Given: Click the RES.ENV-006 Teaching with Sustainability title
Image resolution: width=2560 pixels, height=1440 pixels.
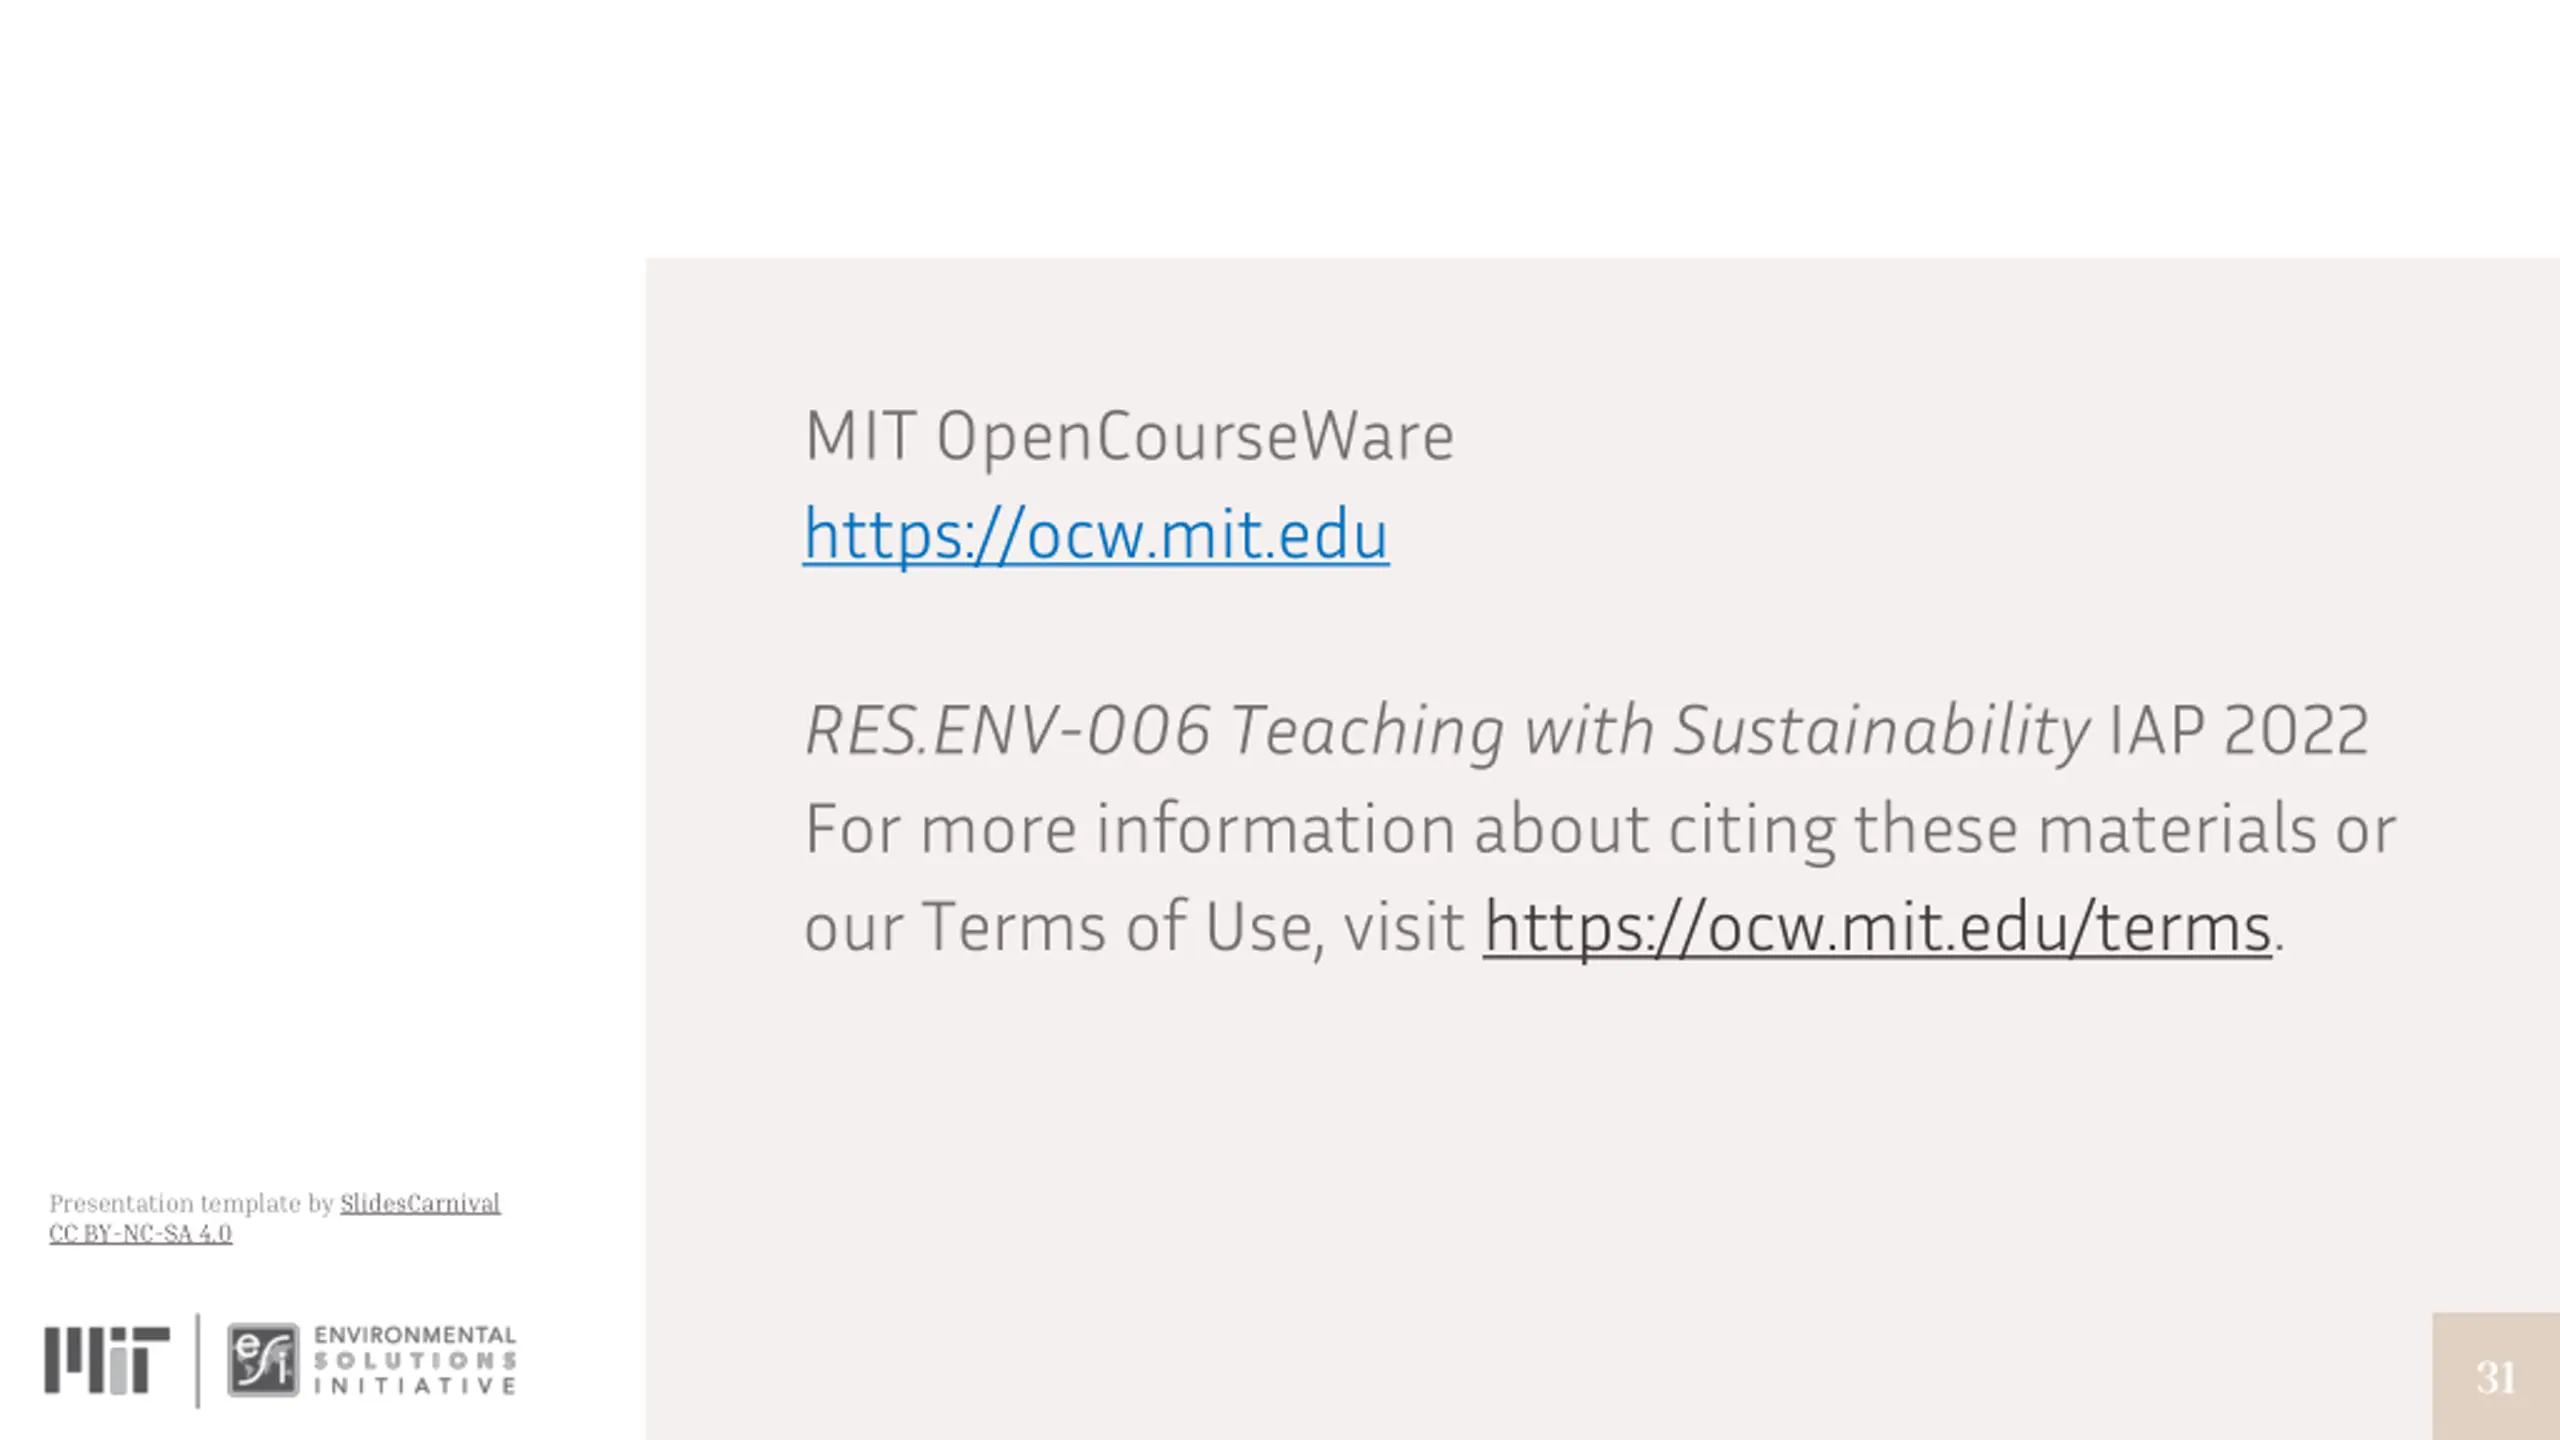Looking at the screenshot, I should (x=1447, y=730).
